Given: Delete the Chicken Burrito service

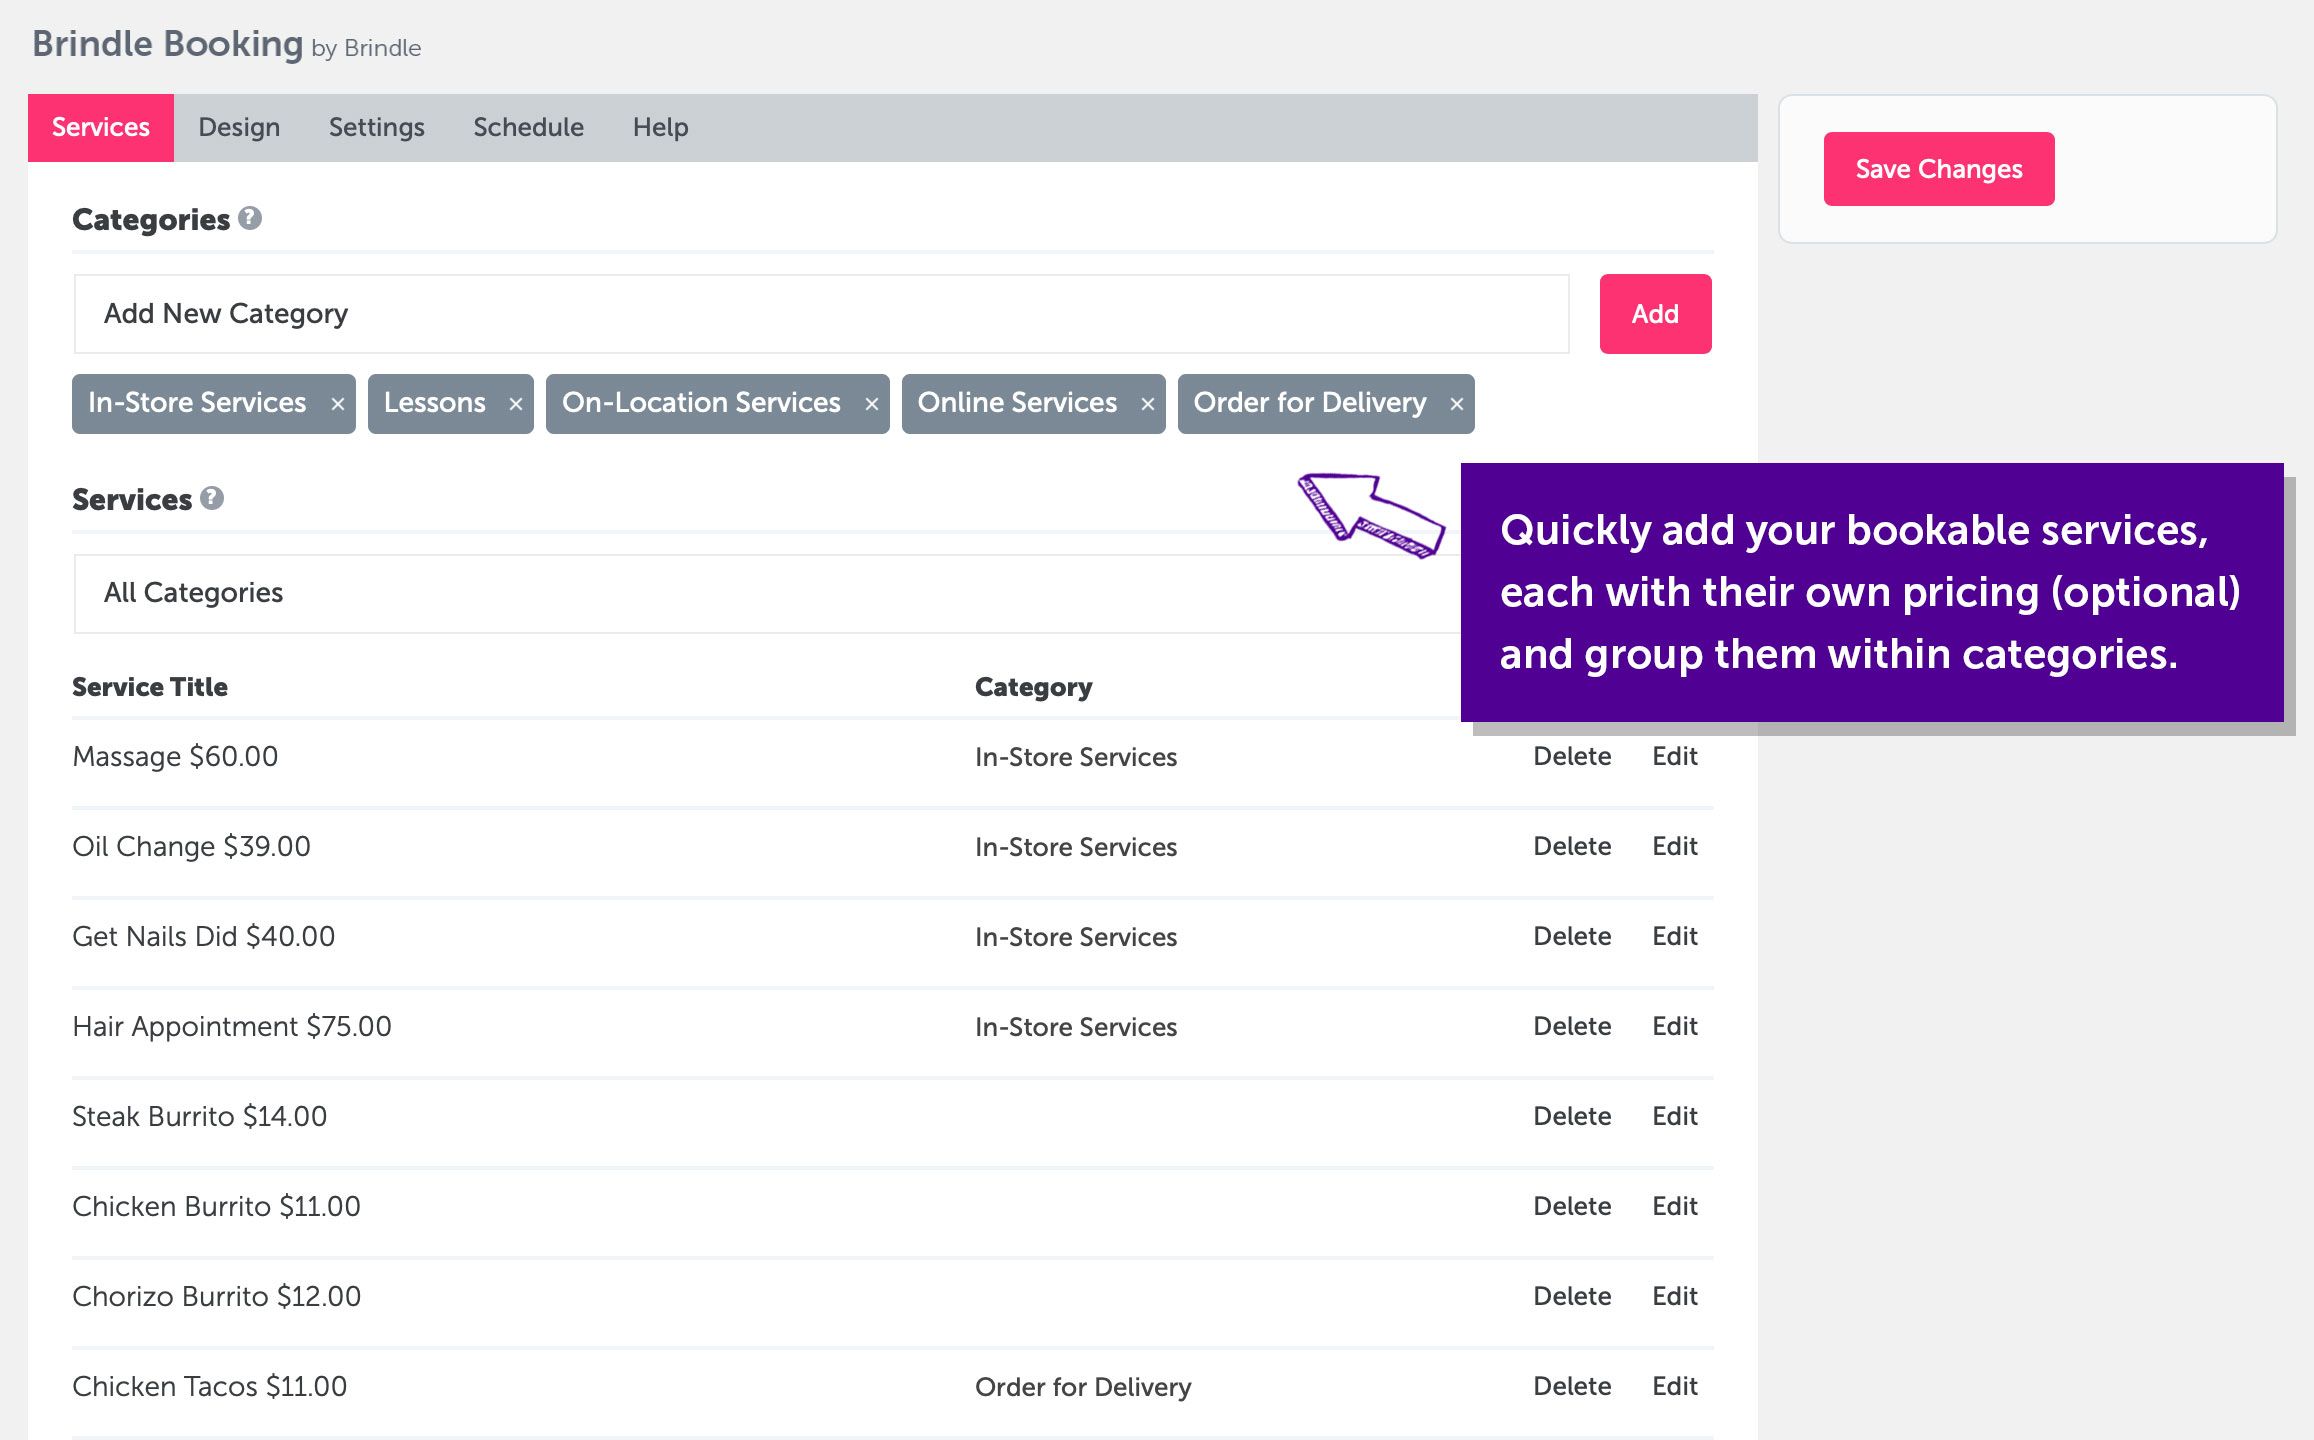Looking at the screenshot, I should pos(1572,1207).
